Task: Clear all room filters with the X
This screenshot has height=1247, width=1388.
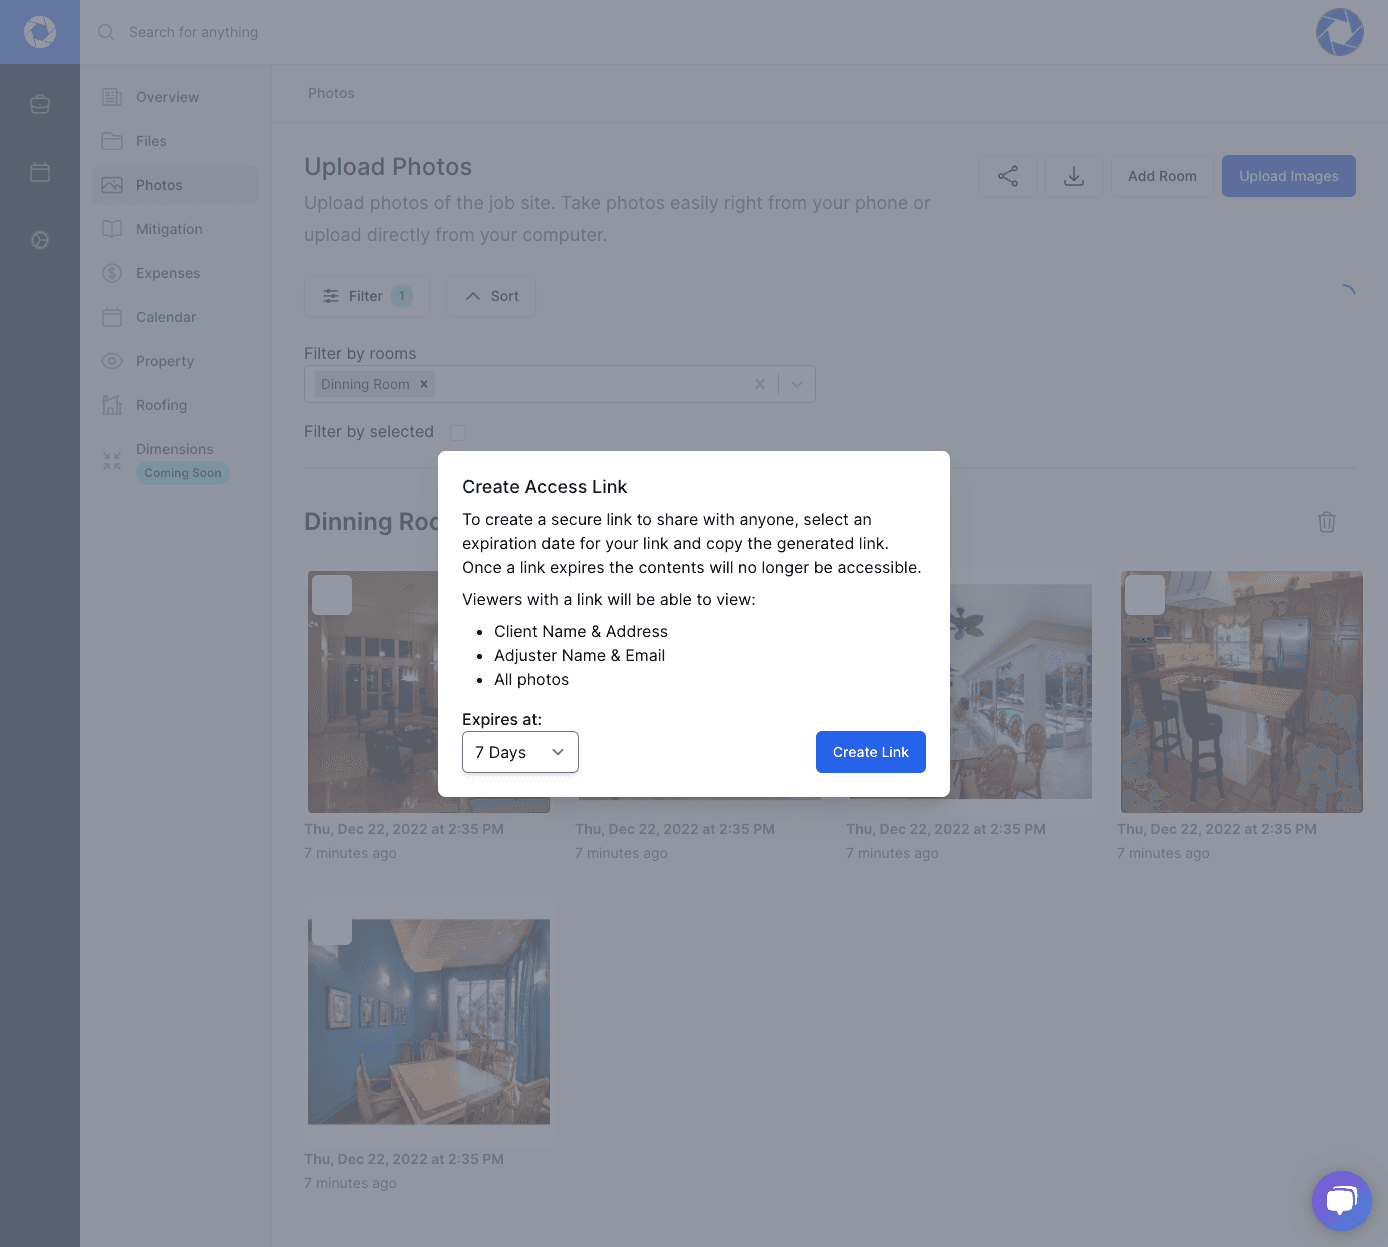Action: point(760,384)
